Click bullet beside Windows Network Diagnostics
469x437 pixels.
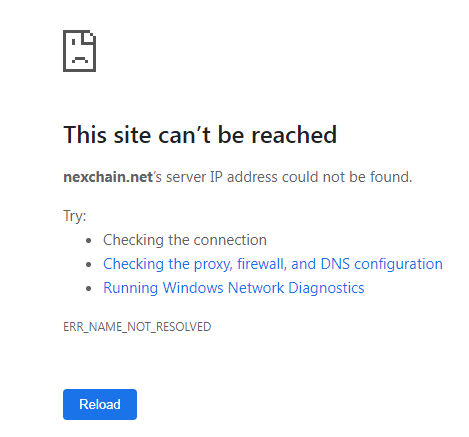point(88,289)
